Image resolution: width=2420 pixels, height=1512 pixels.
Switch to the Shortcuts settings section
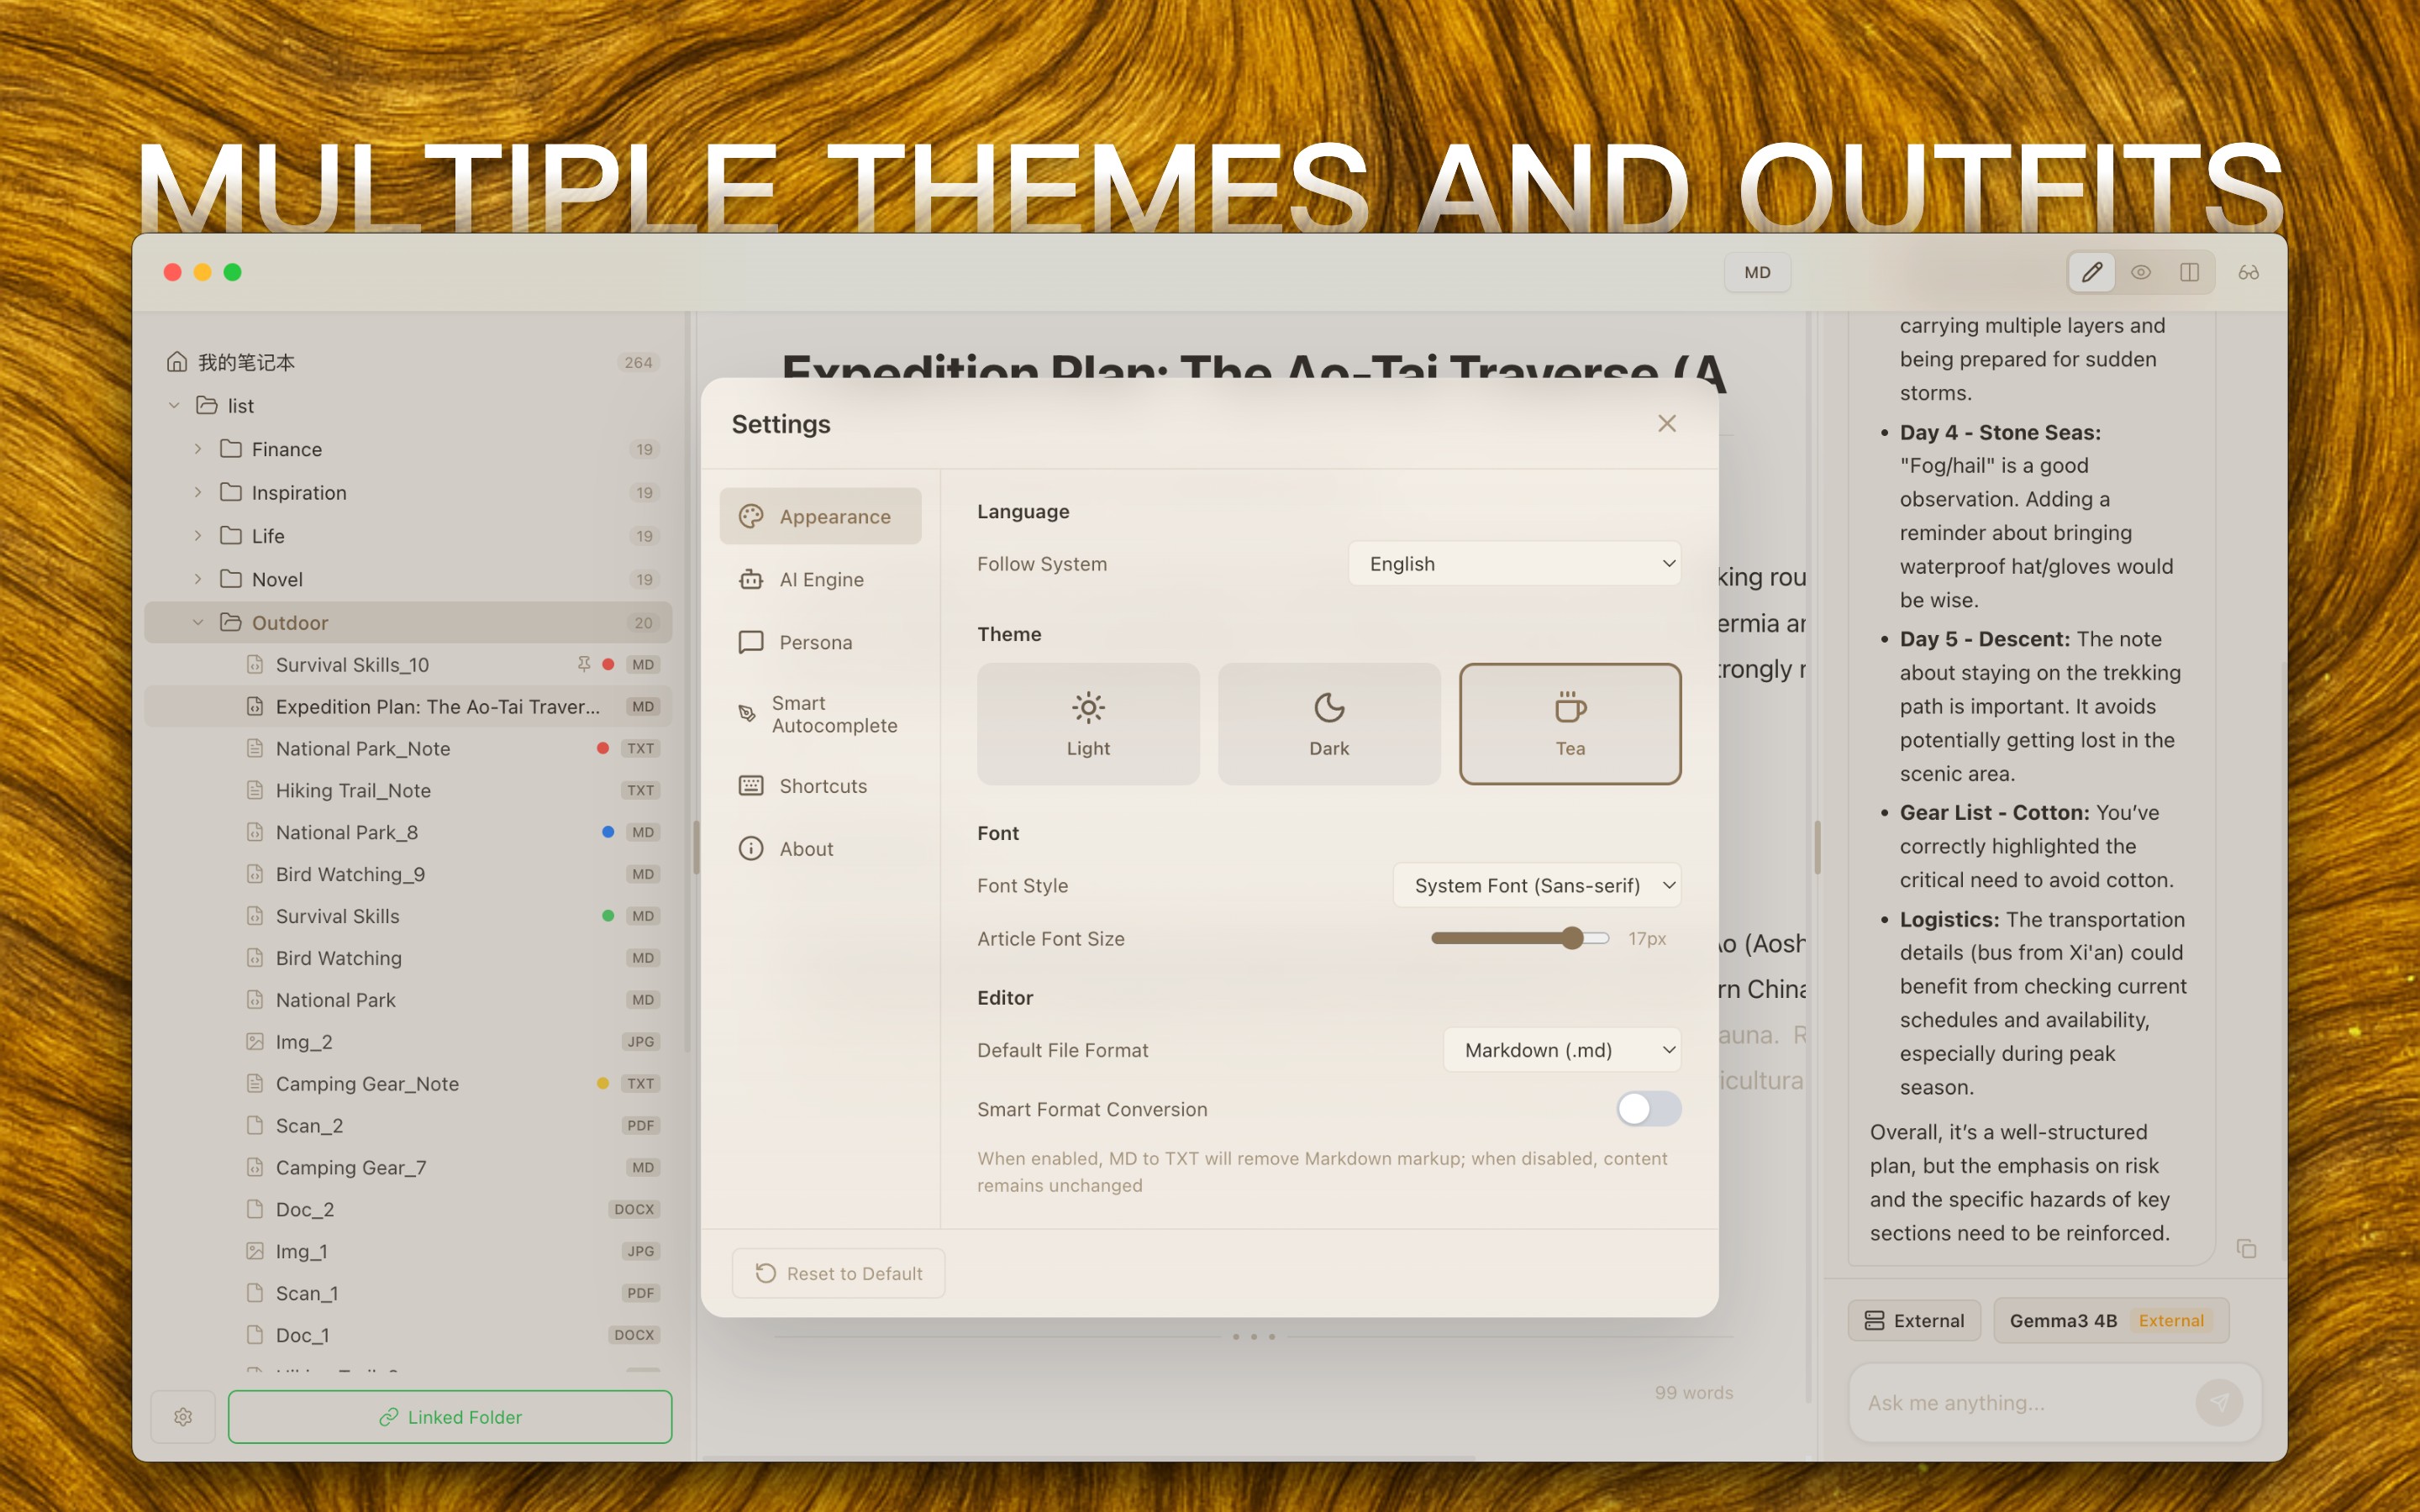820,785
